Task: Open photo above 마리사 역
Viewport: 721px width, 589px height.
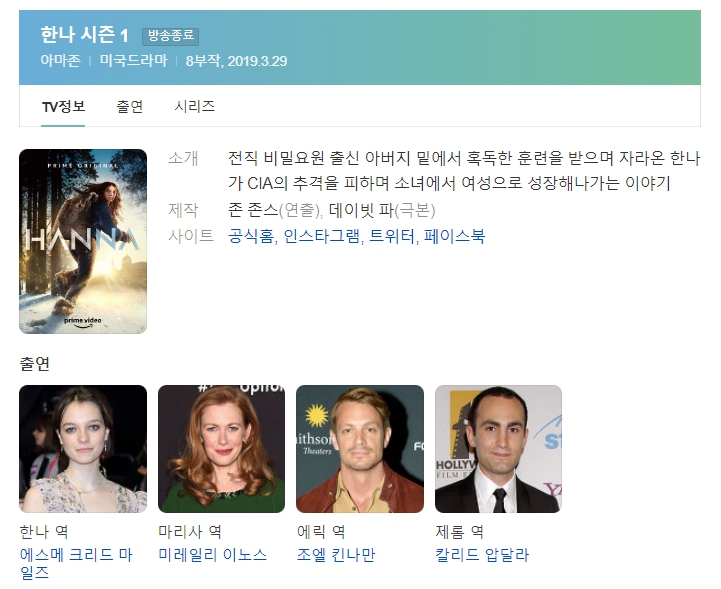Action: (x=221, y=449)
